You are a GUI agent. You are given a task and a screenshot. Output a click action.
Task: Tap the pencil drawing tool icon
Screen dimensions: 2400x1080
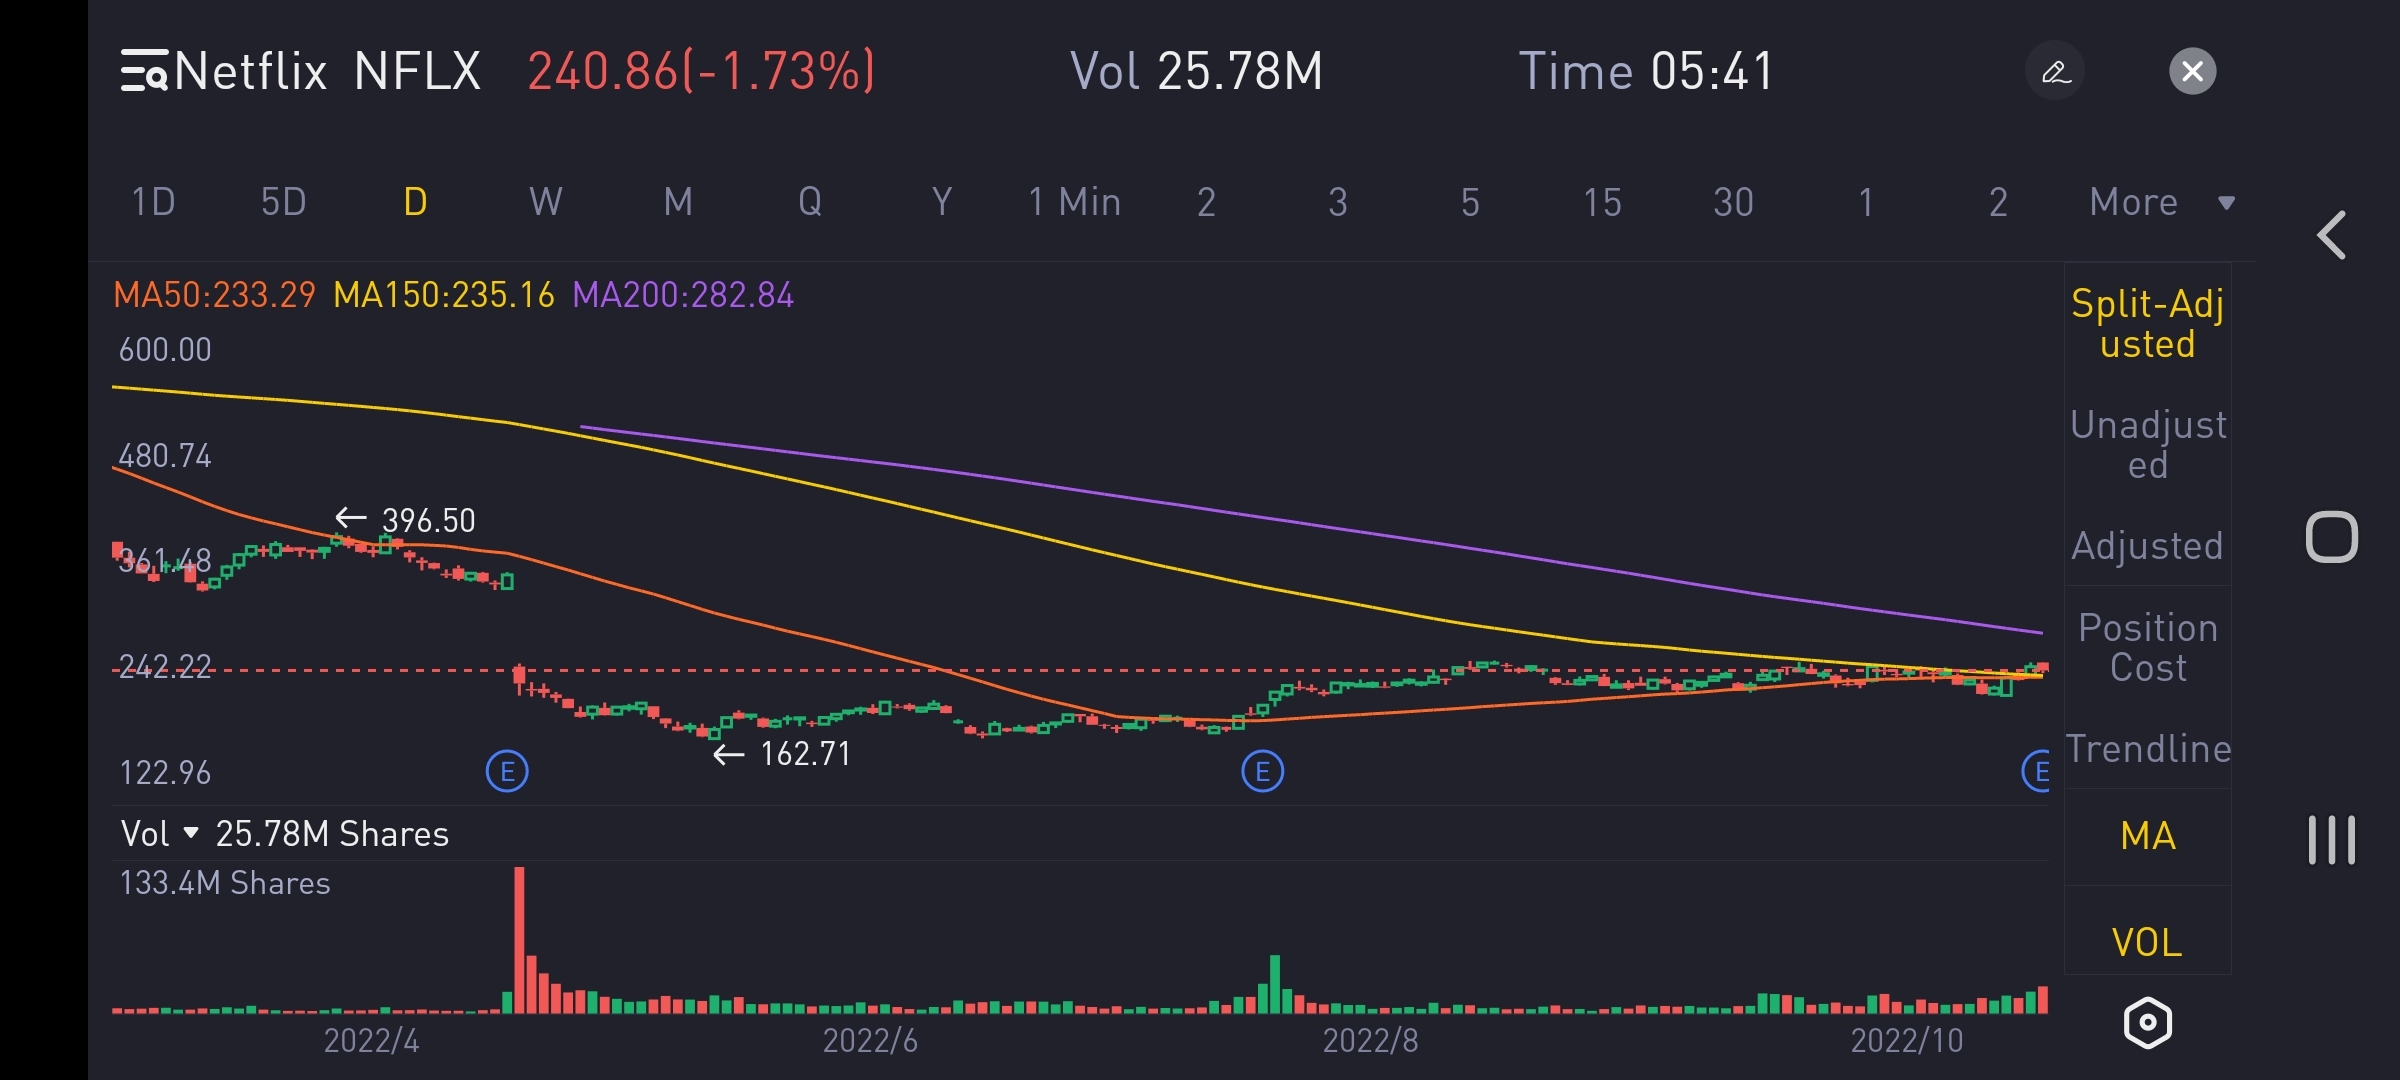pos(2055,72)
